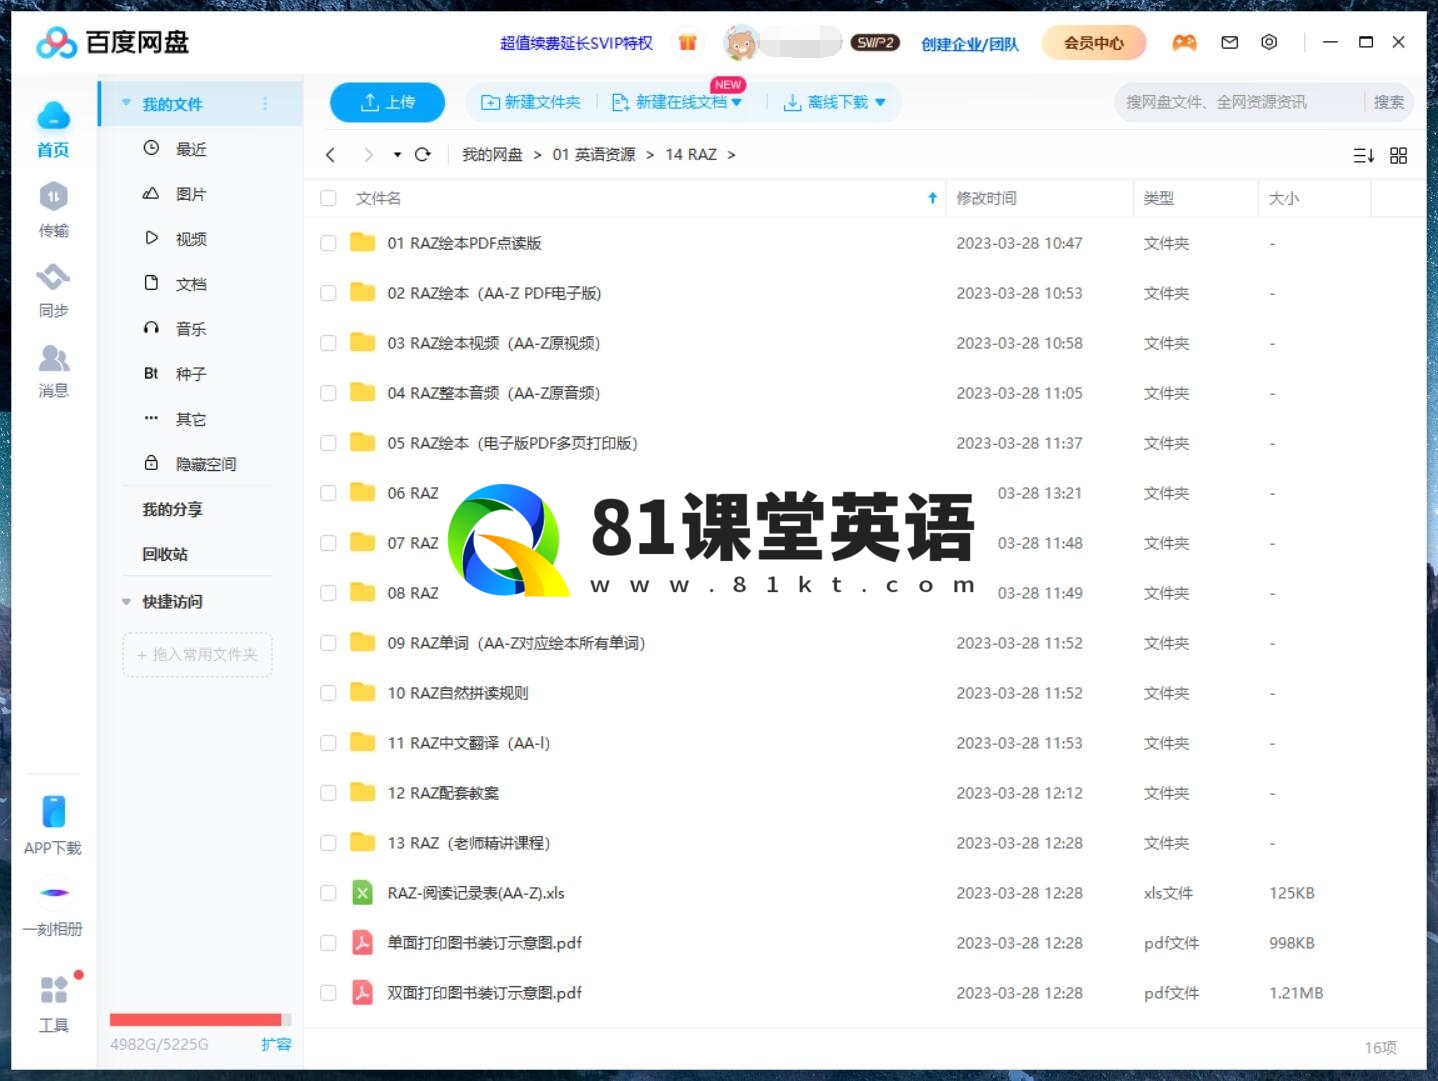Click the search input field

coord(1238,102)
